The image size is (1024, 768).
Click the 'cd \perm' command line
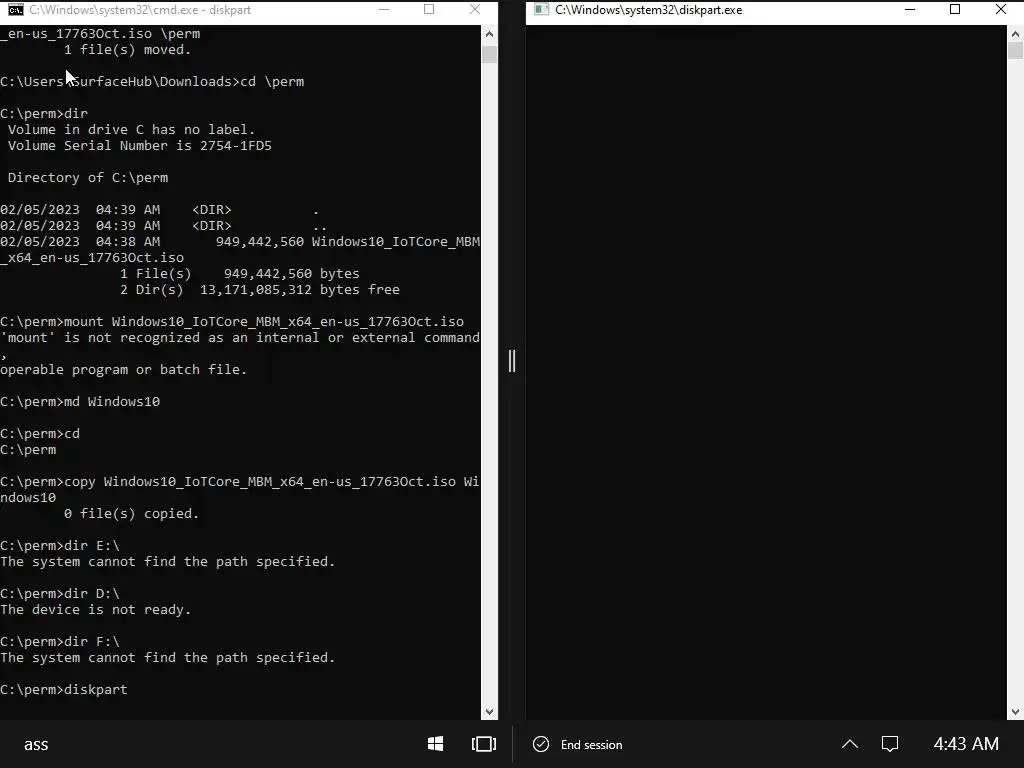(x=152, y=82)
